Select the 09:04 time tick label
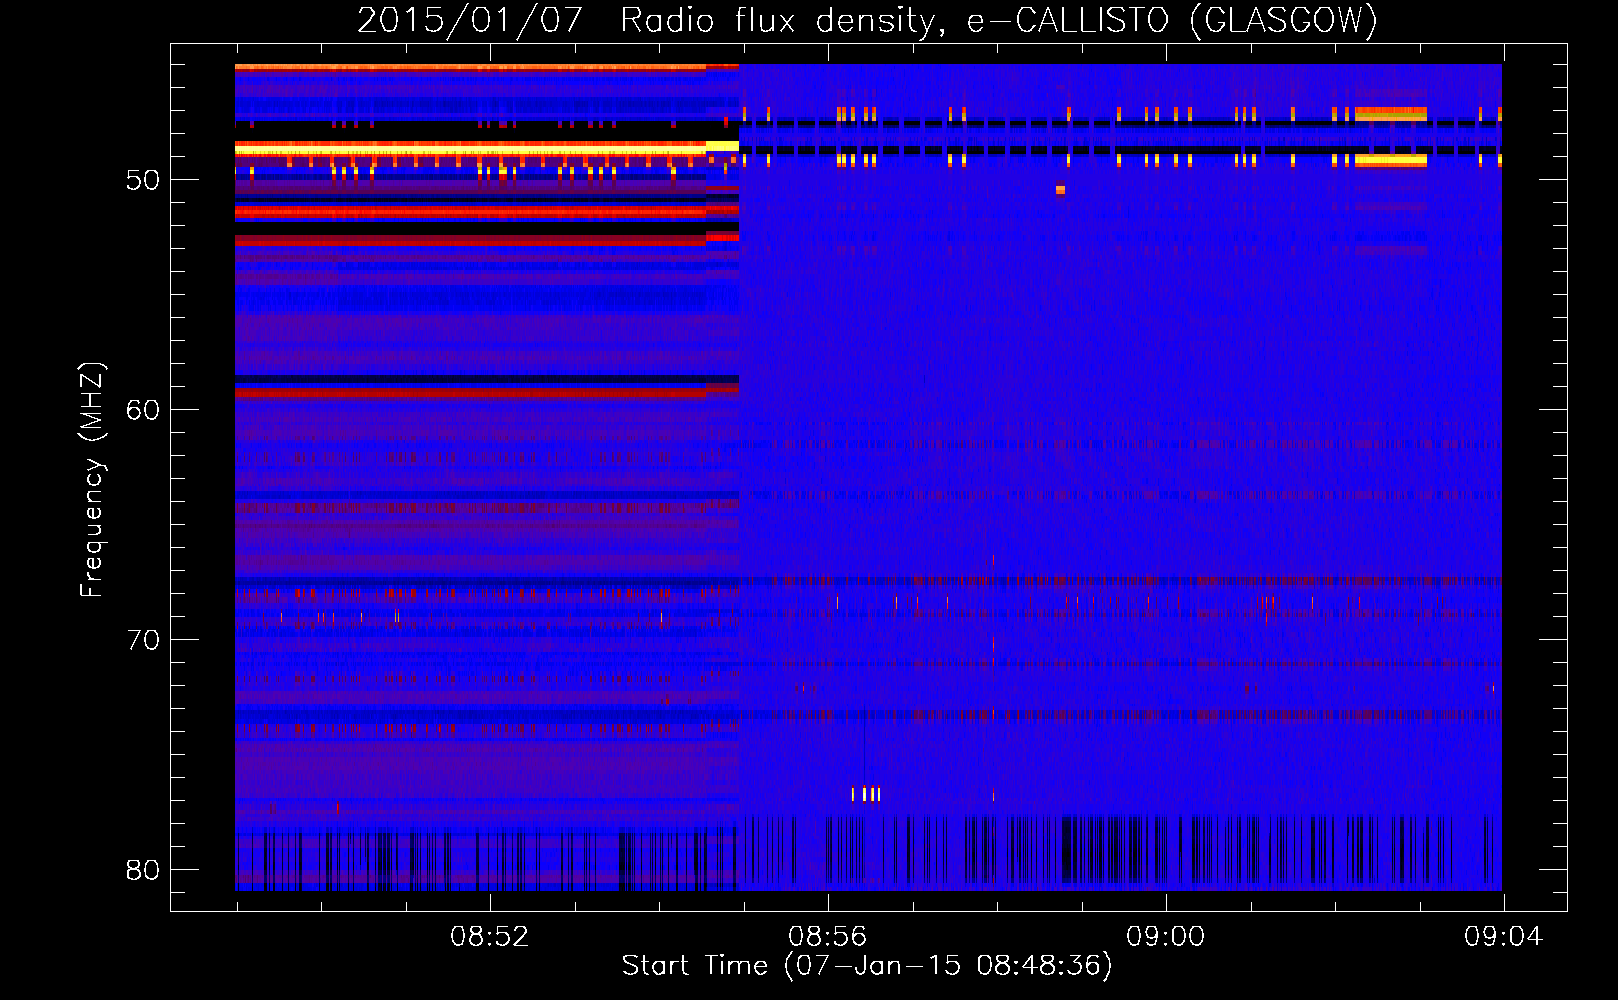The width and height of the screenshot is (1618, 1000). tap(1503, 937)
